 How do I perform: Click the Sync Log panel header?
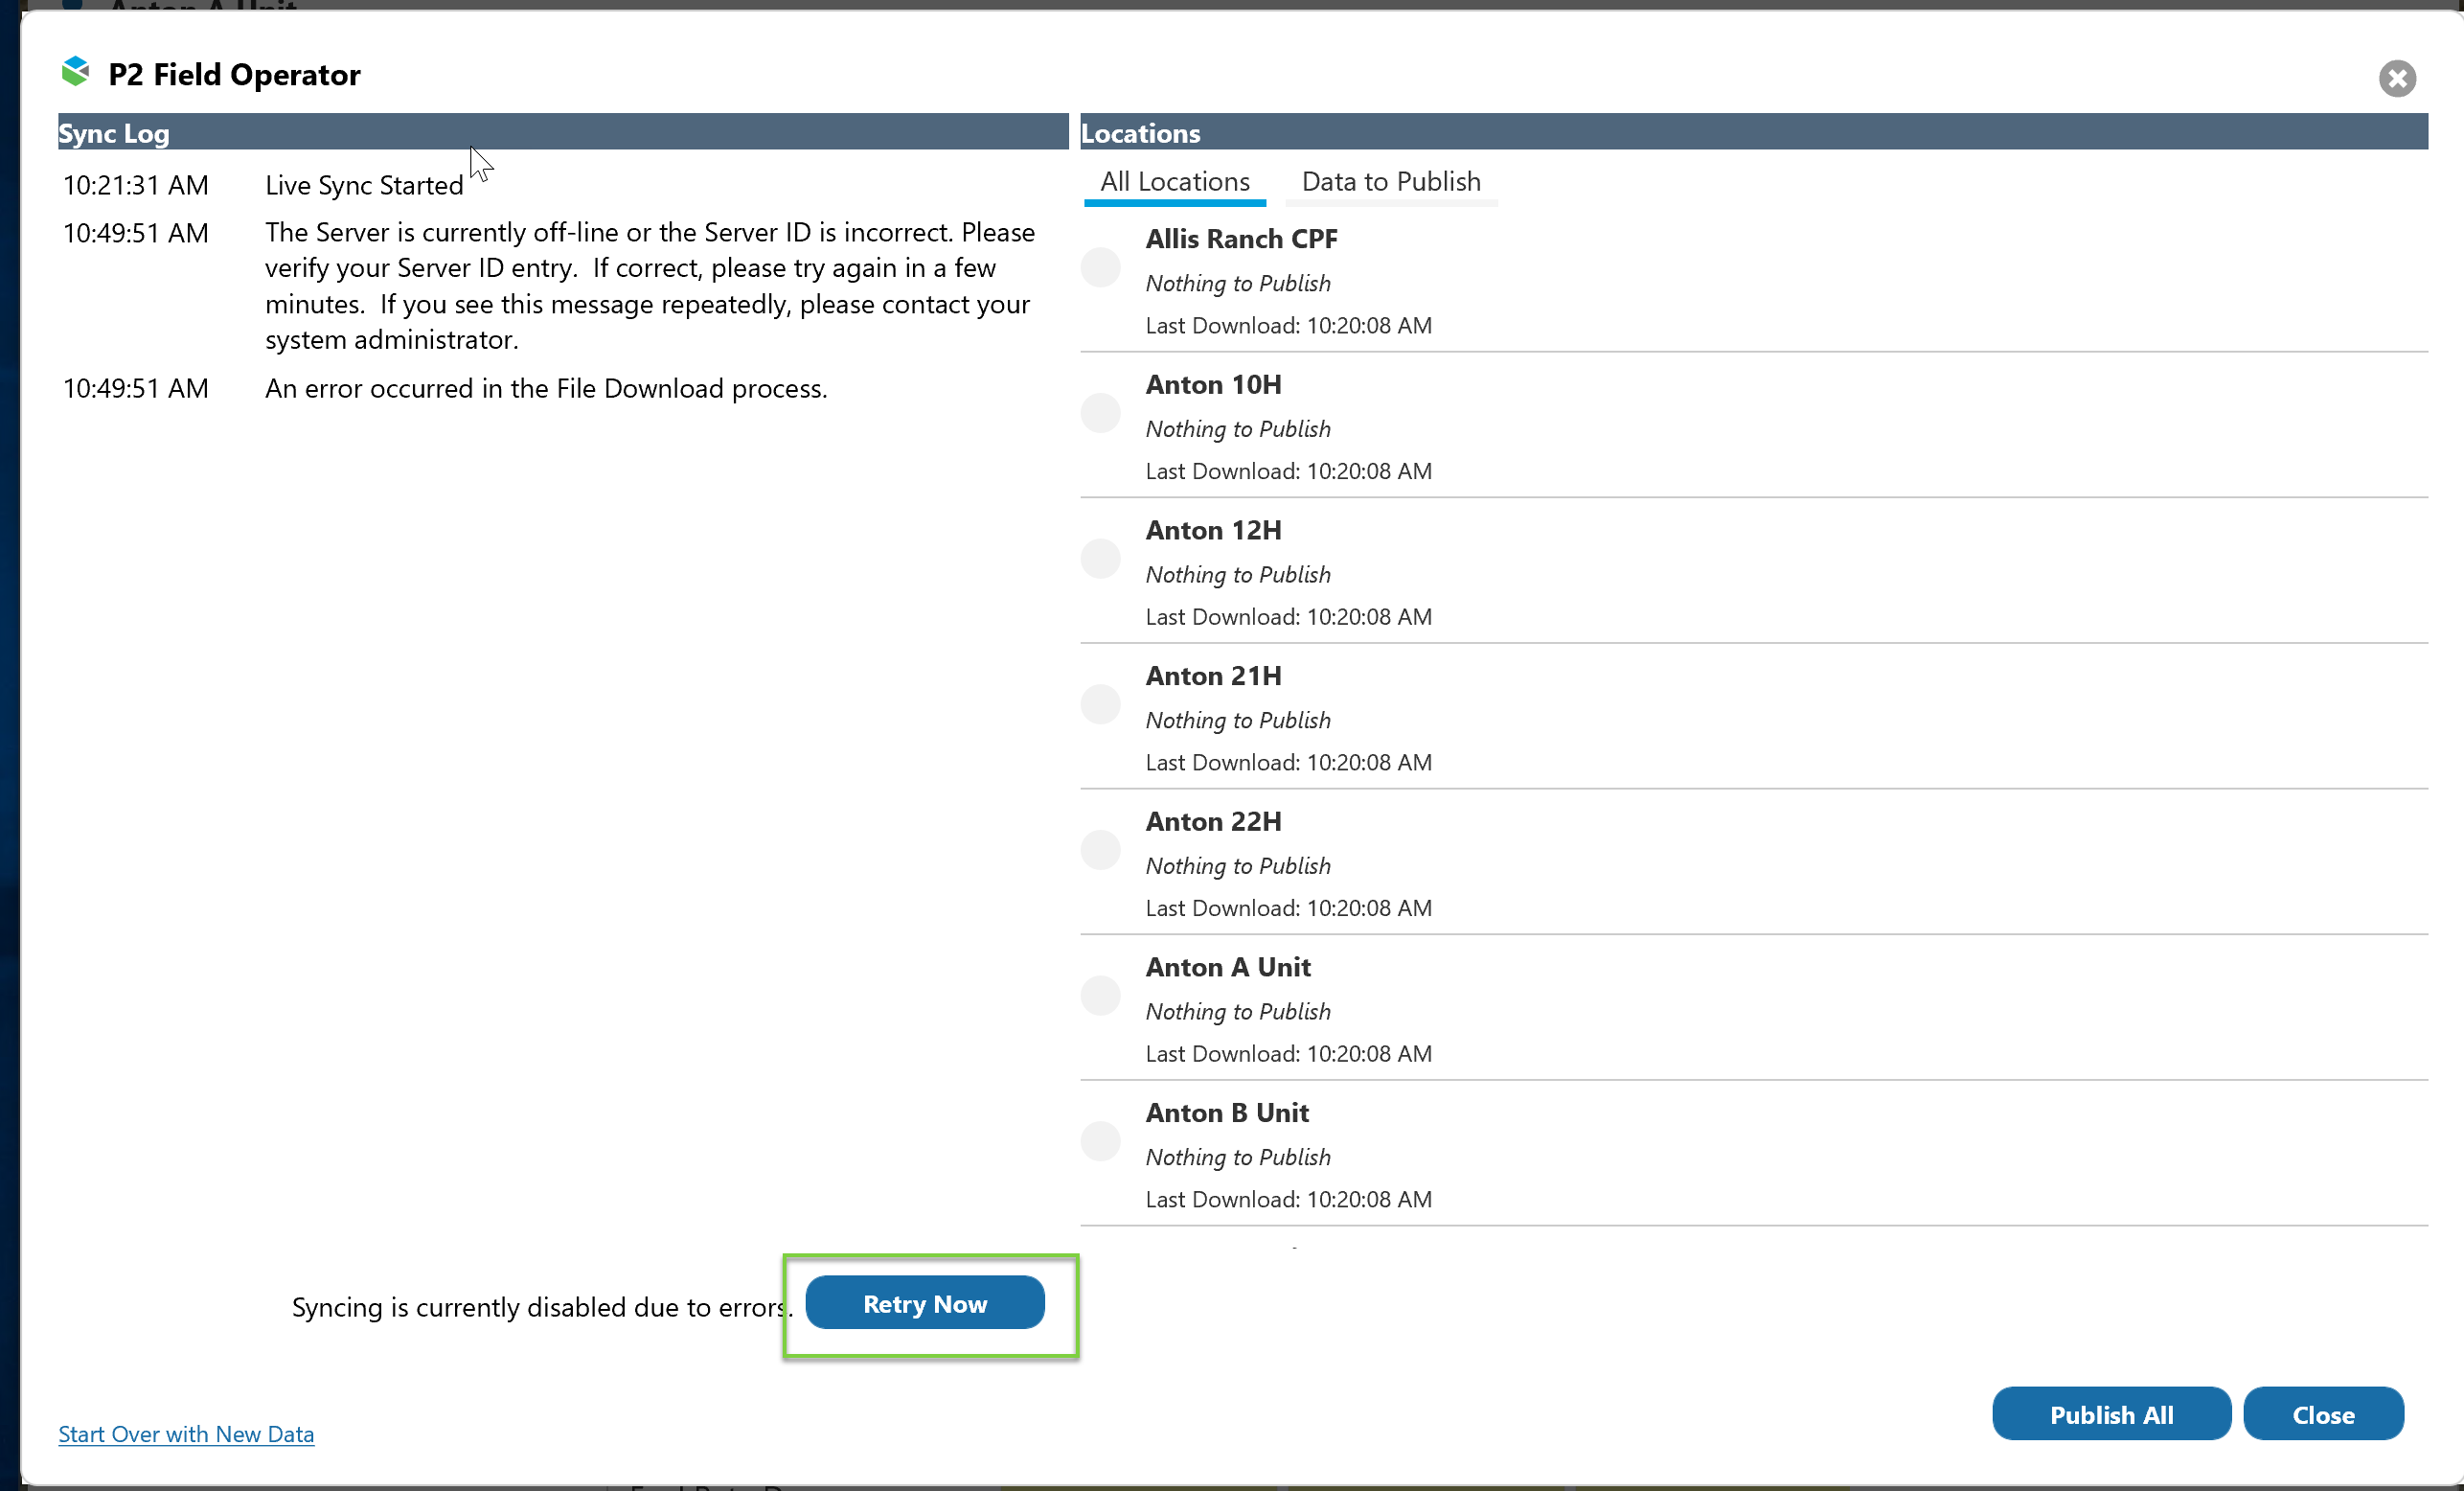562,133
